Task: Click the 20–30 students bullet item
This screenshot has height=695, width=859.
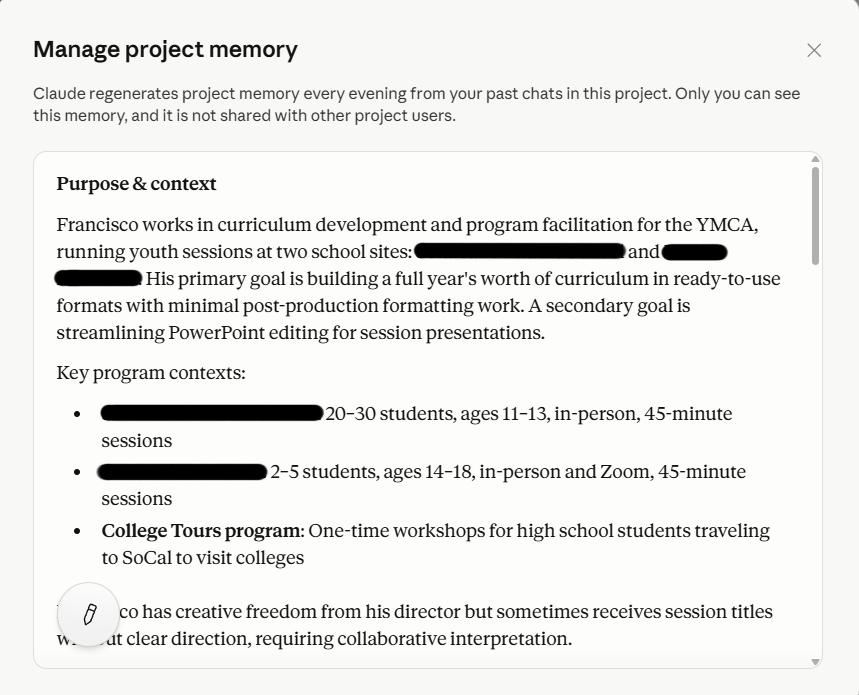Action: (x=416, y=427)
